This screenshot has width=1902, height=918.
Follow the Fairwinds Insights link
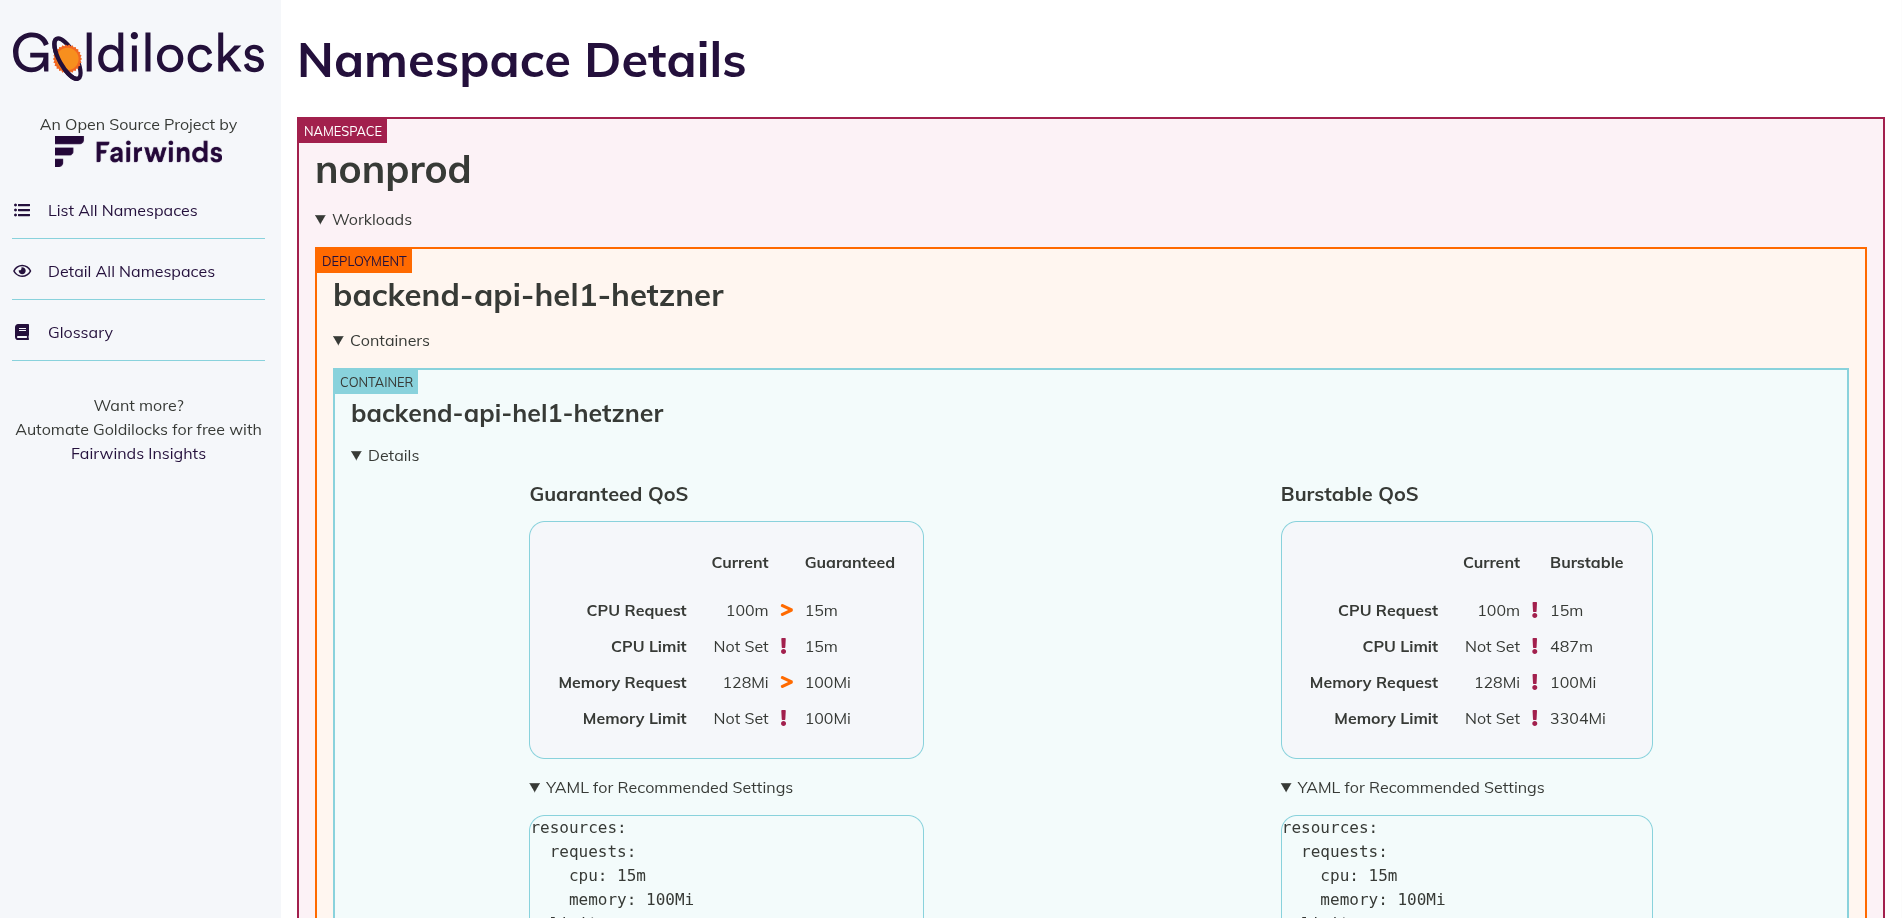click(x=138, y=453)
